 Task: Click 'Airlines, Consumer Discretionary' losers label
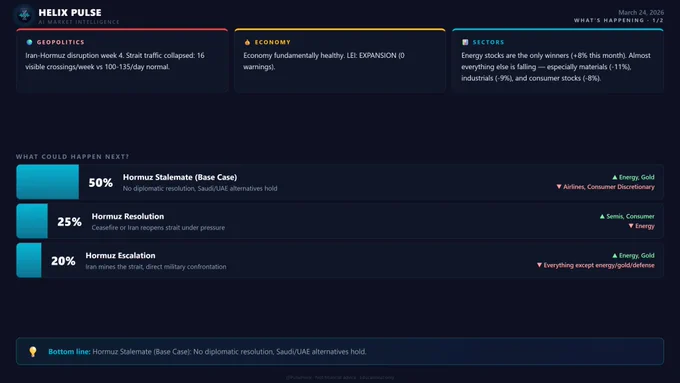(609, 187)
